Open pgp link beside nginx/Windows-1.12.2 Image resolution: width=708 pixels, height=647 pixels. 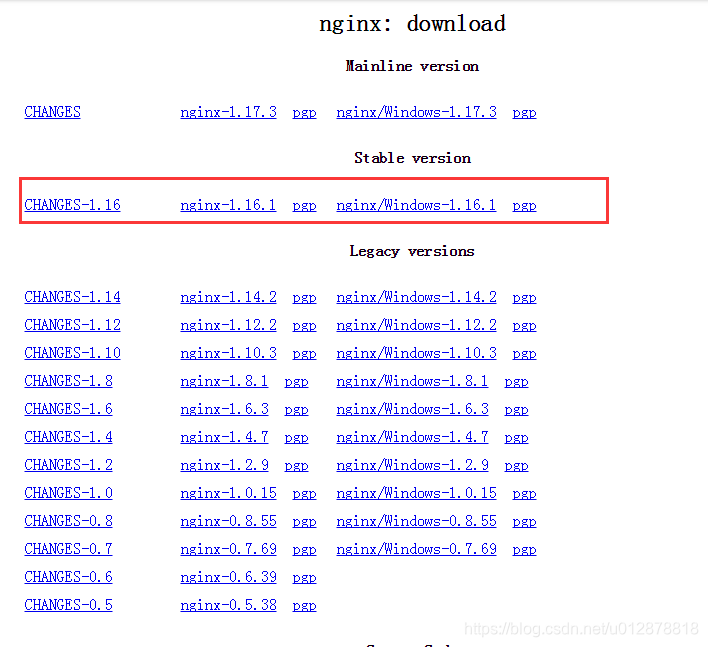tap(524, 326)
